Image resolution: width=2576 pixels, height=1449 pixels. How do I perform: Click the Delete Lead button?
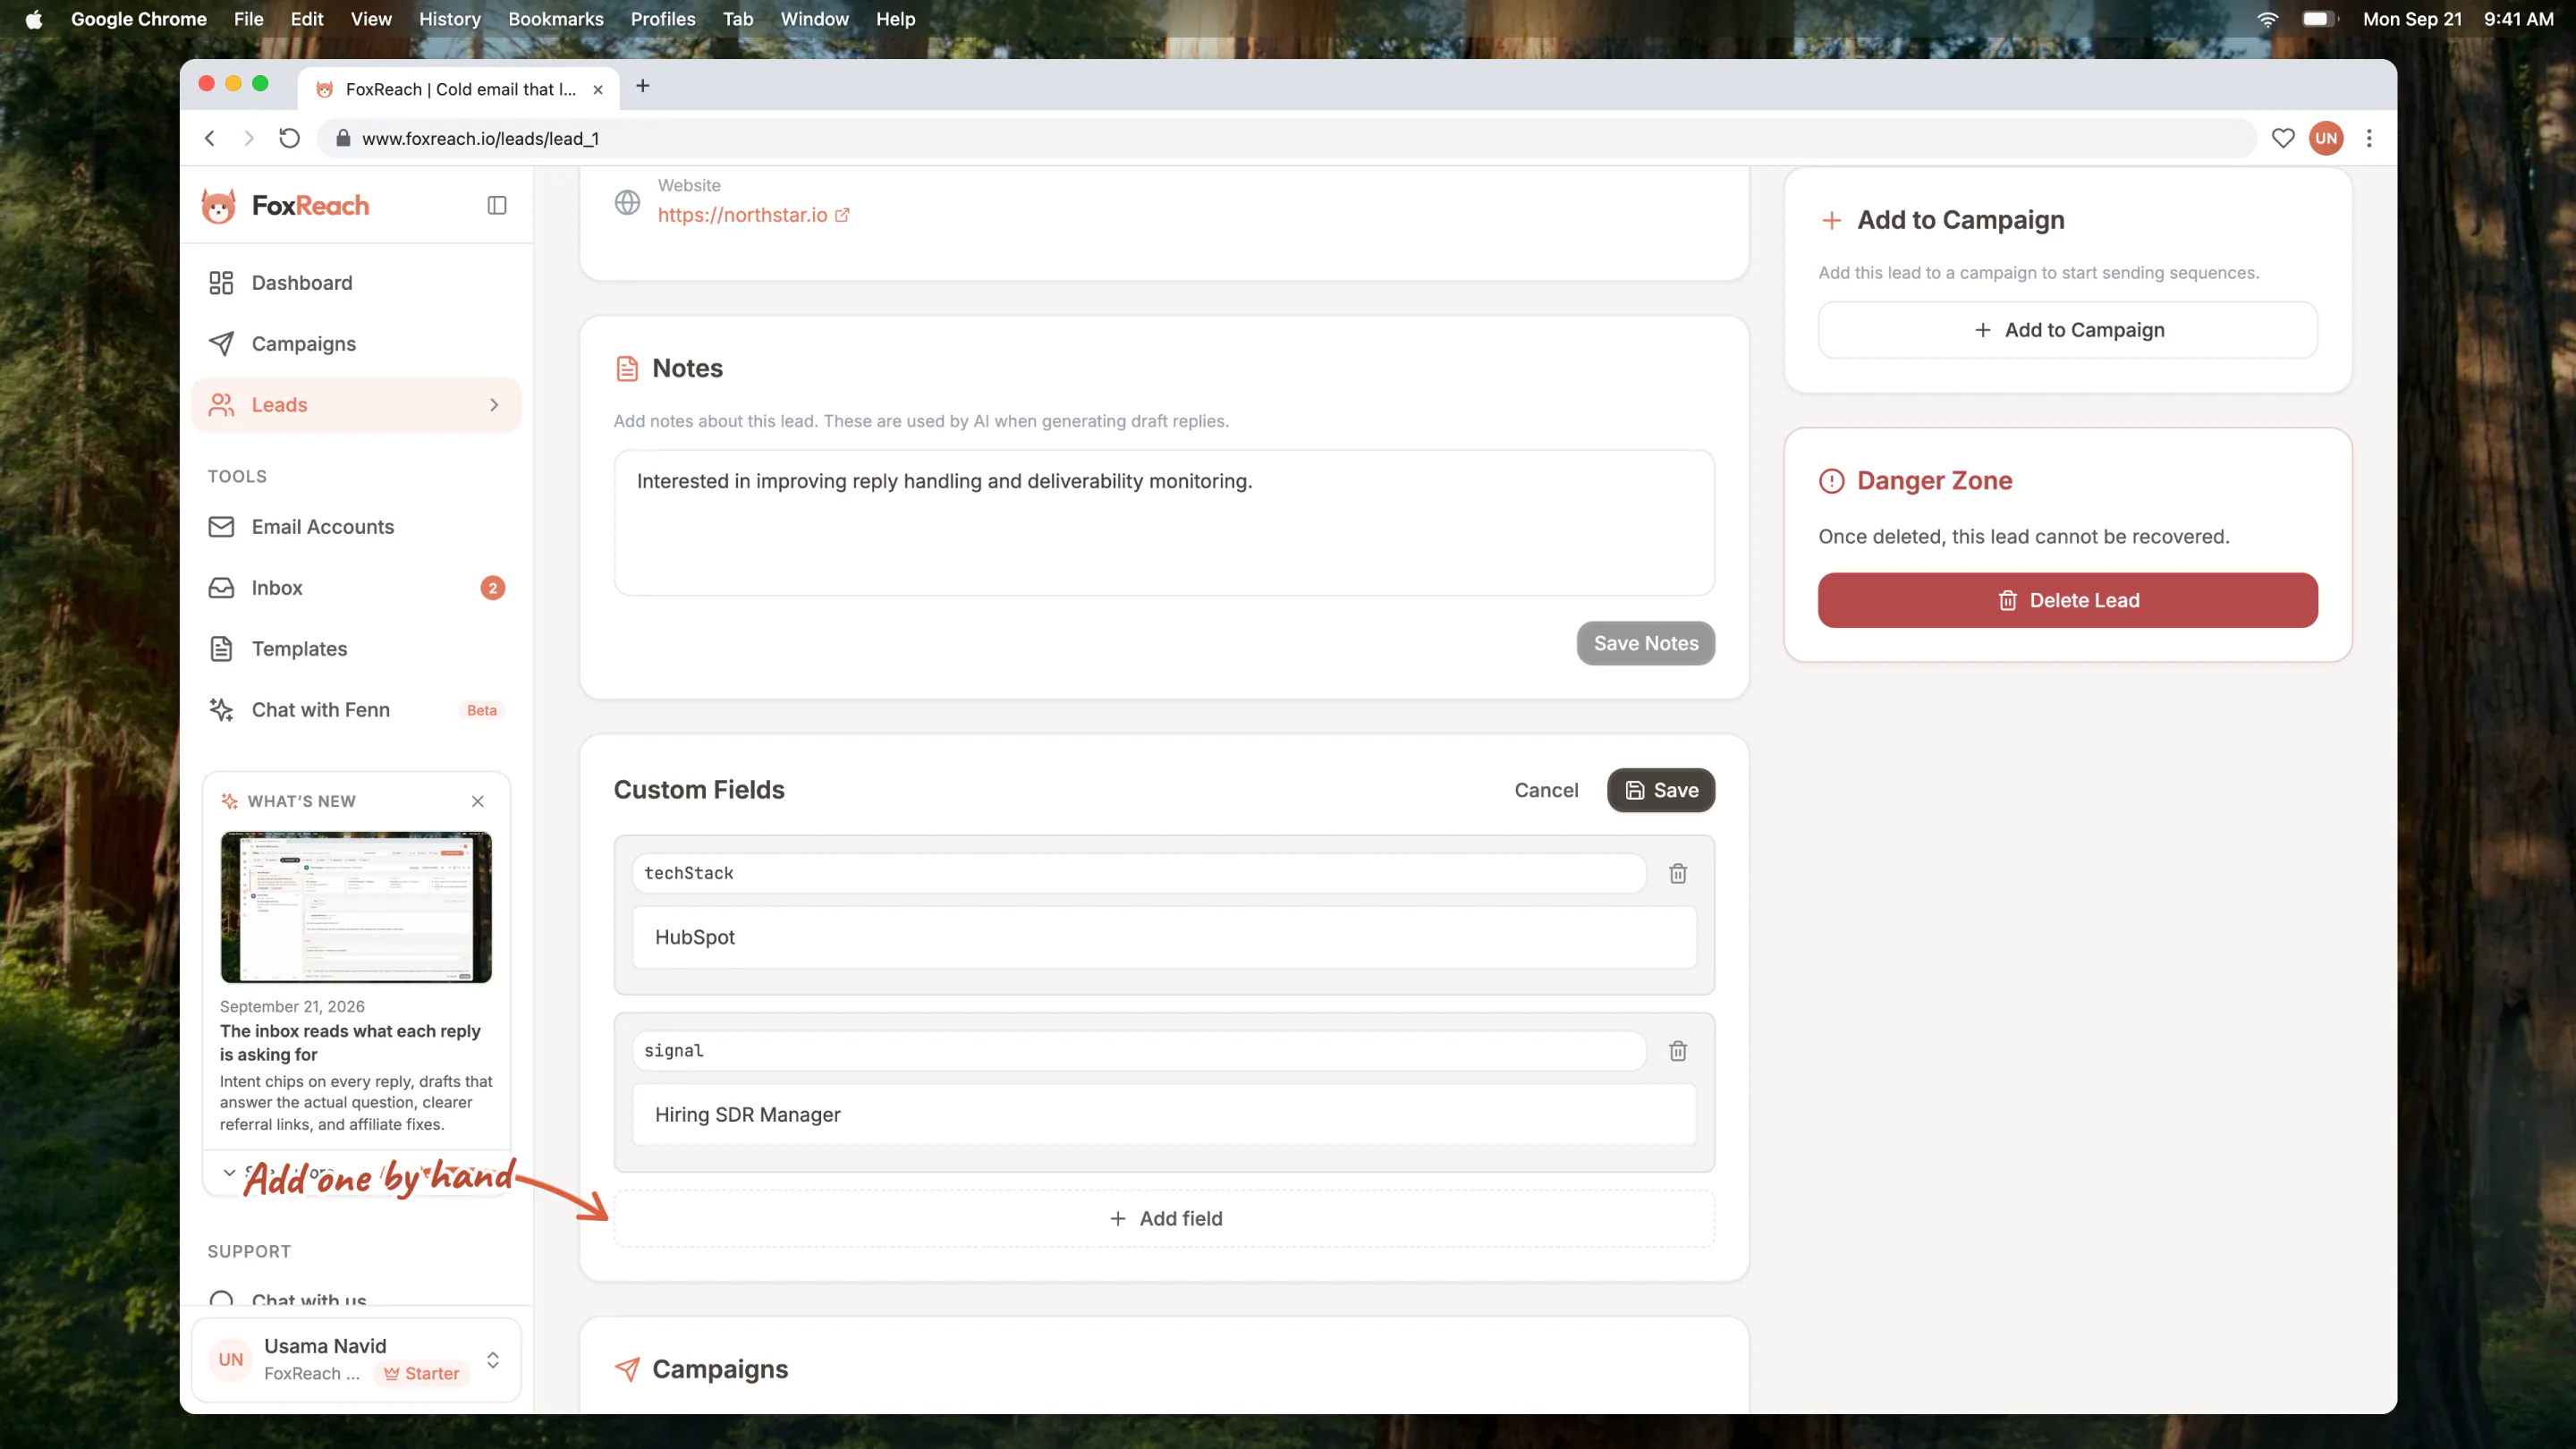tap(2067, 601)
